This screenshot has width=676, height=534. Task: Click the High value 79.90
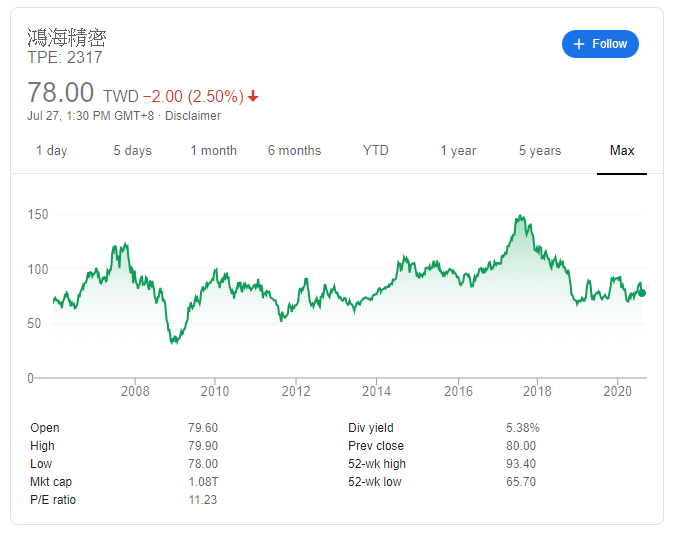203,446
